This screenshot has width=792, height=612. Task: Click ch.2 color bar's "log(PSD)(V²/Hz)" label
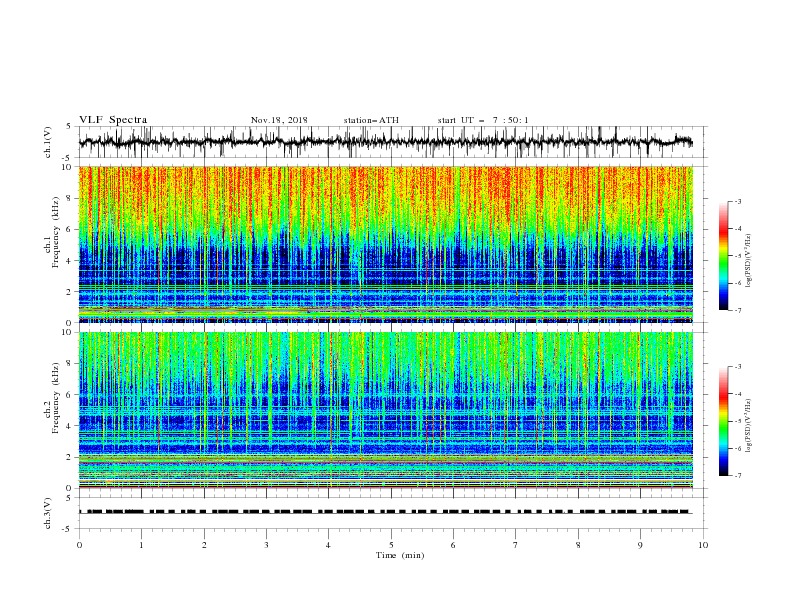click(x=749, y=425)
